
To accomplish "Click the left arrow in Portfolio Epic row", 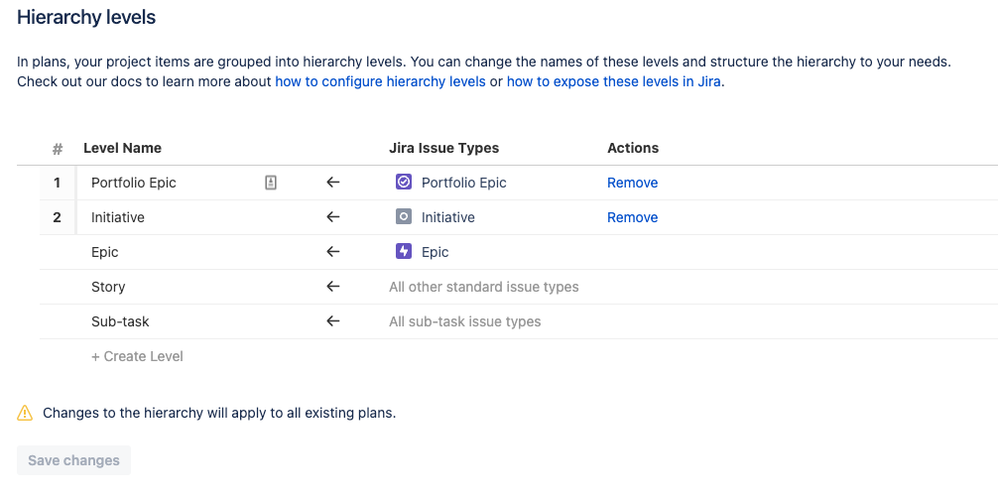I will pos(333,183).
